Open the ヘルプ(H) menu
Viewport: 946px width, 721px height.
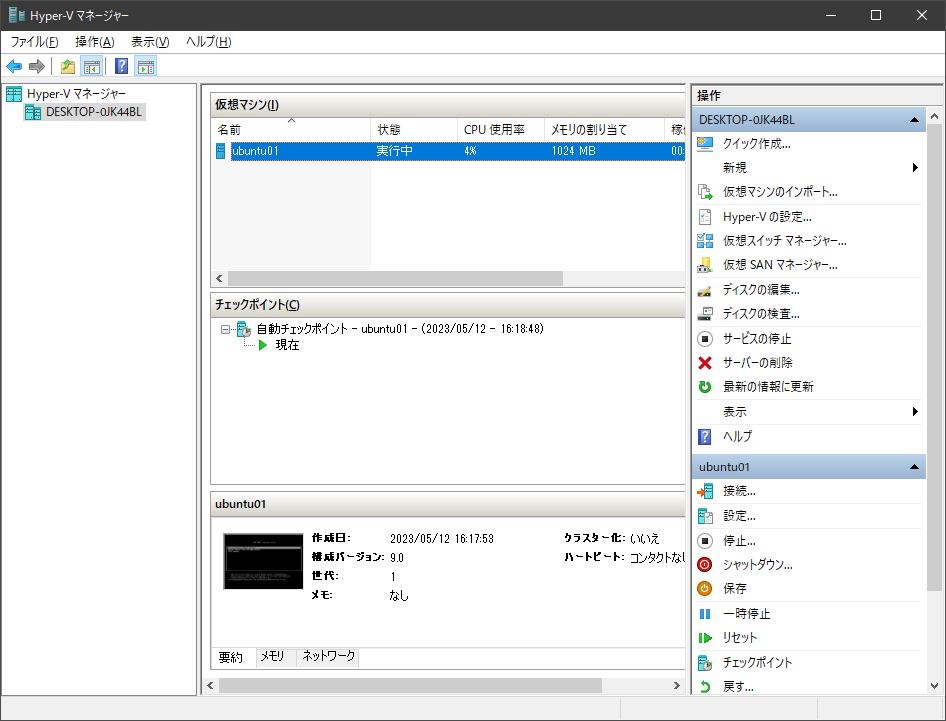point(209,42)
